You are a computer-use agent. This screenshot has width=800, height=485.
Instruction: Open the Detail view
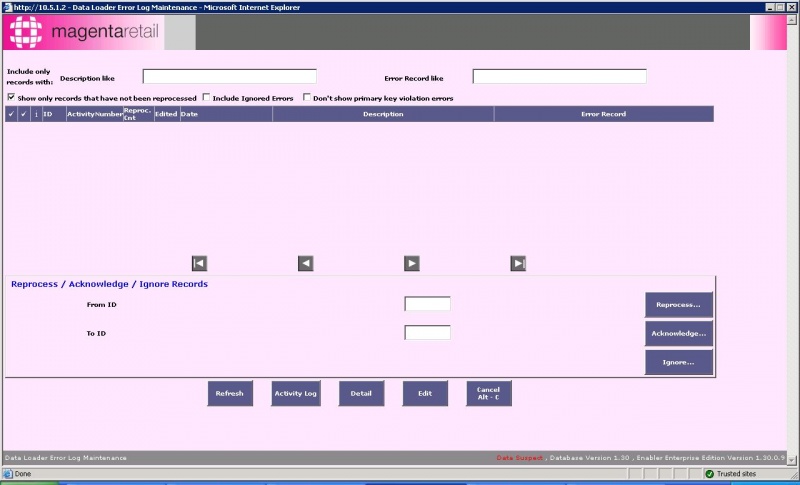[x=361, y=393]
